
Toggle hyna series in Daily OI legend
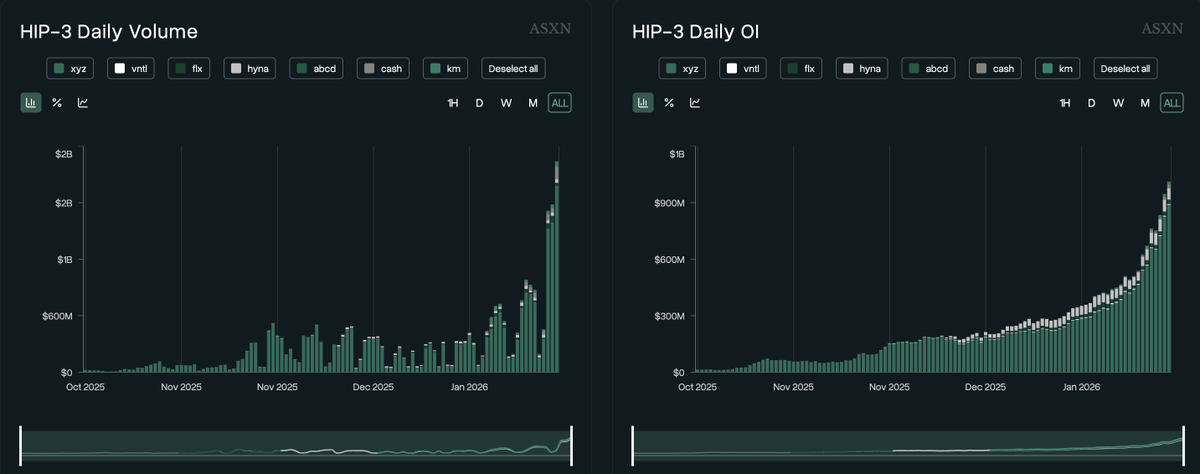862,69
